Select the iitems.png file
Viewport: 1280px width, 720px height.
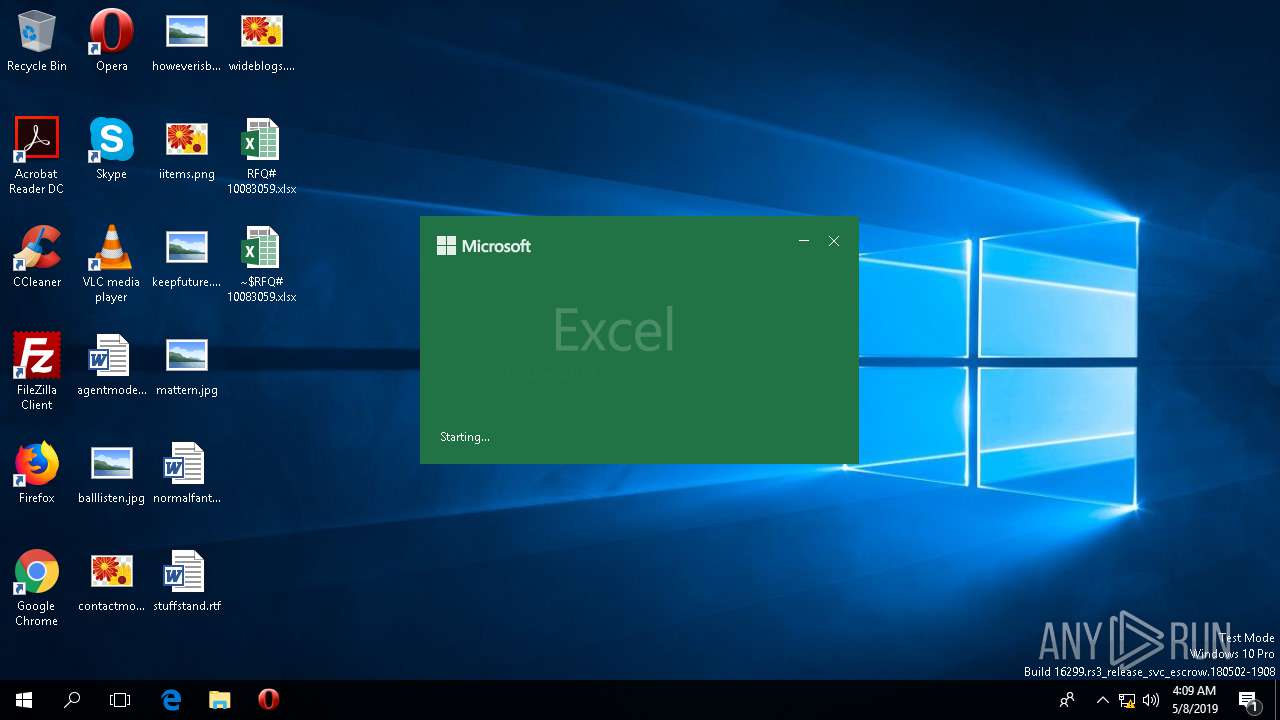[186, 149]
